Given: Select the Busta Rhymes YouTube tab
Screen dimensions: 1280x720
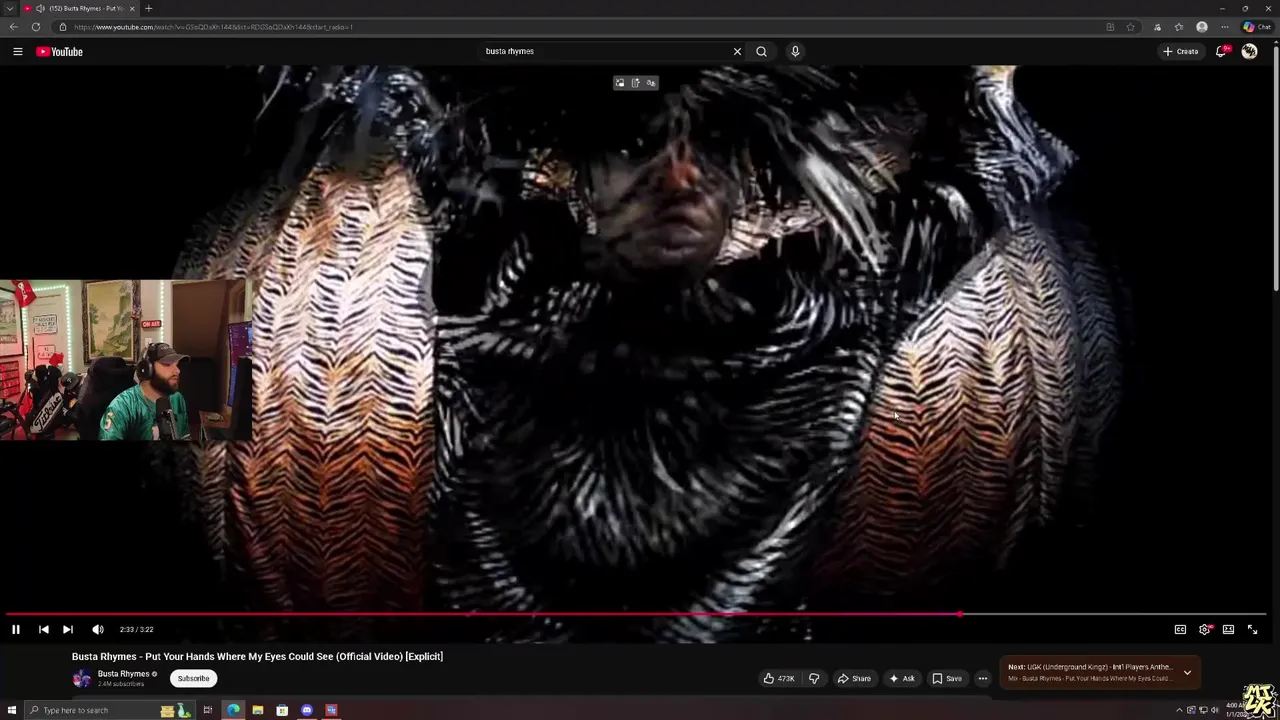Looking at the screenshot, I should point(80,8).
